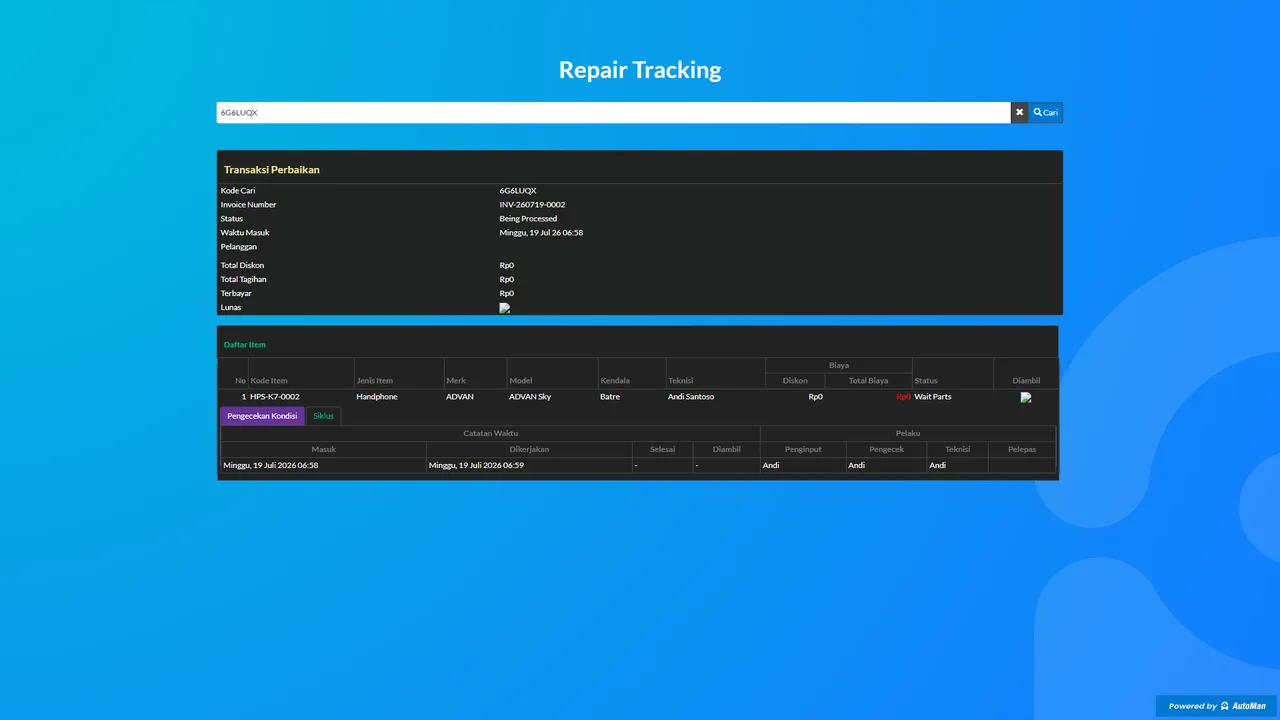Click the Diambil image in item row

(x=1026, y=397)
